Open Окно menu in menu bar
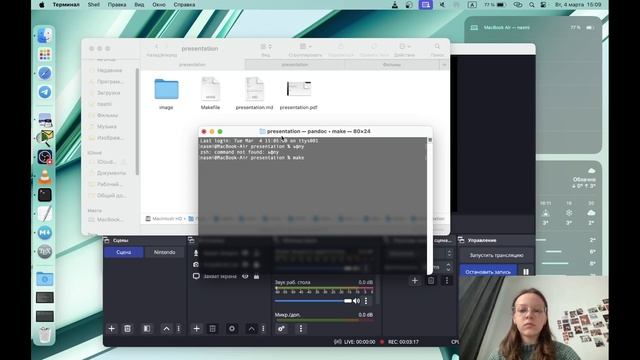Image resolution: width=640 pixels, height=360 pixels. point(159,4)
